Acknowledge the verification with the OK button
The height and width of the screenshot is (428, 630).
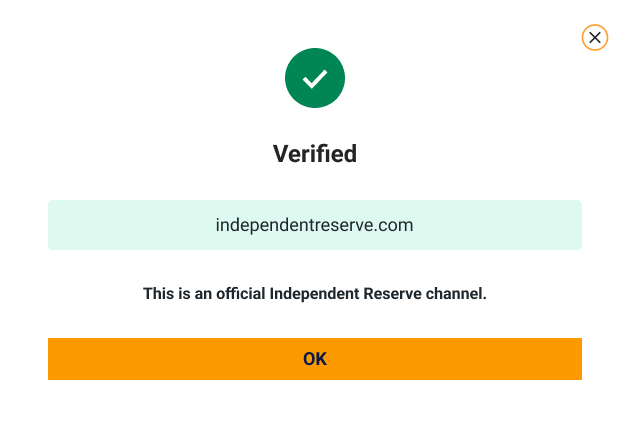[x=315, y=359]
